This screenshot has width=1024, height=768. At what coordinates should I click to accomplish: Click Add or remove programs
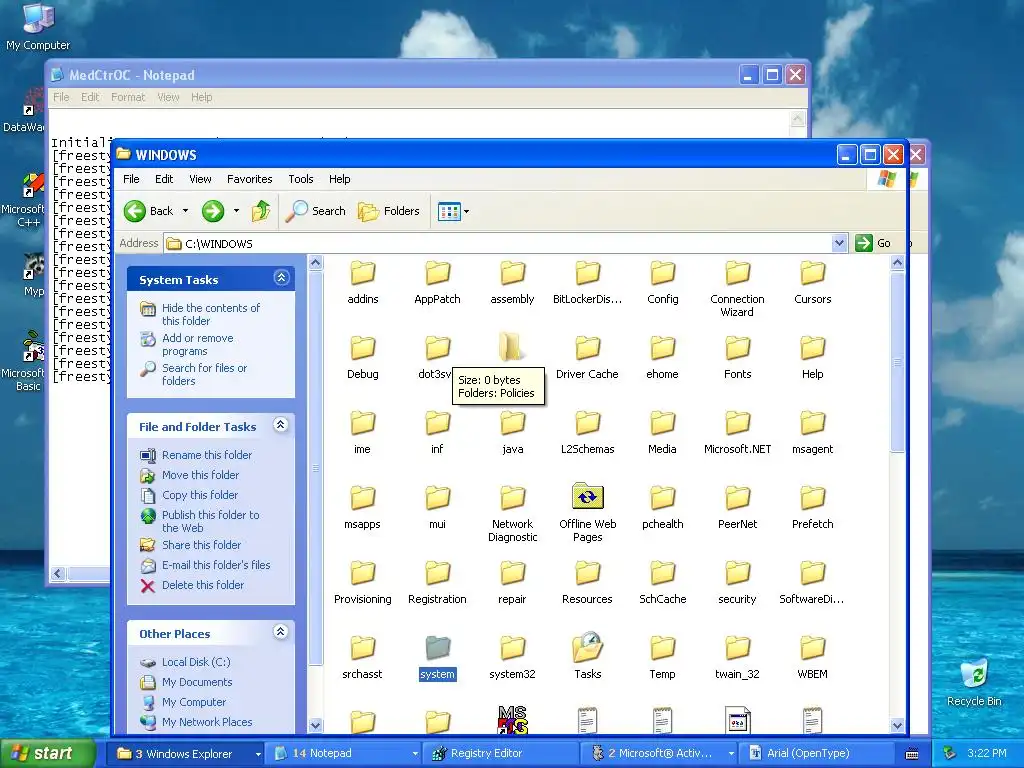click(x=198, y=344)
